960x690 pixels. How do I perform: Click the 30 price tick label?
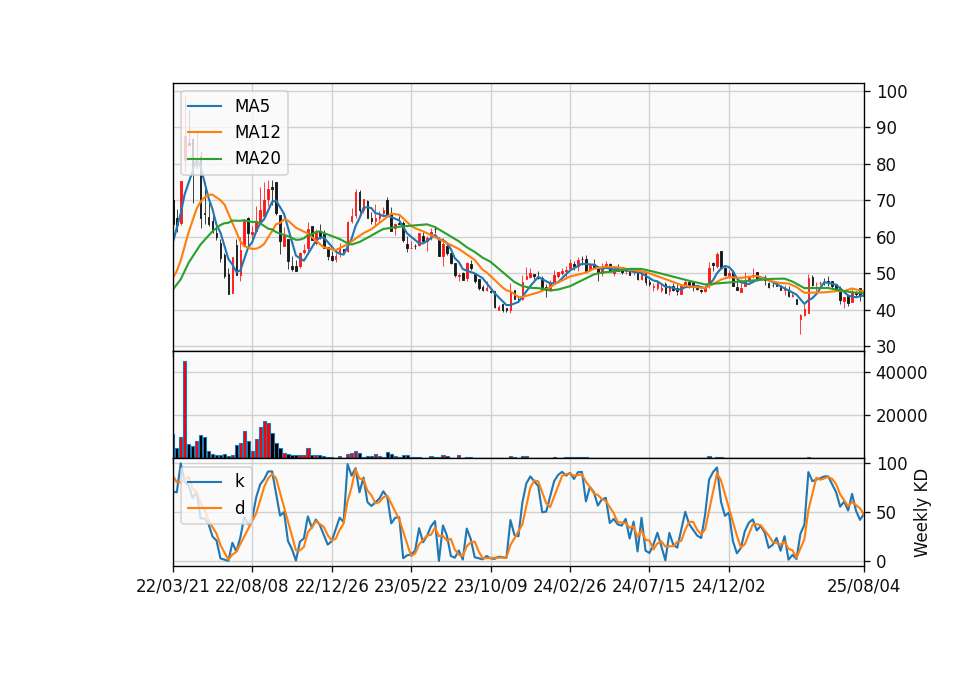pyautogui.click(x=887, y=347)
